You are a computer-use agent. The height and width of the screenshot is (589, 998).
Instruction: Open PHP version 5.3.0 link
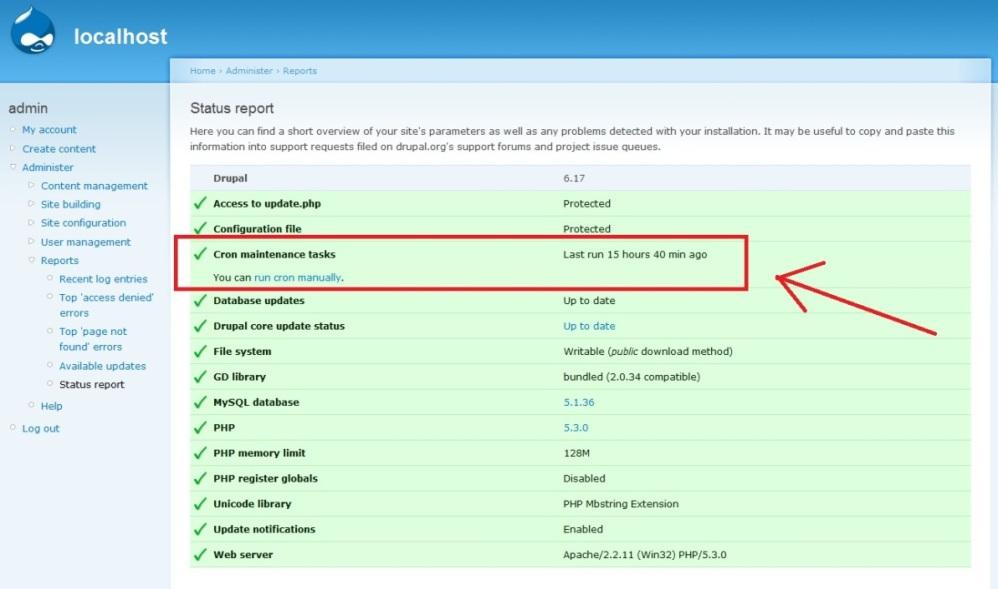(x=575, y=428)
